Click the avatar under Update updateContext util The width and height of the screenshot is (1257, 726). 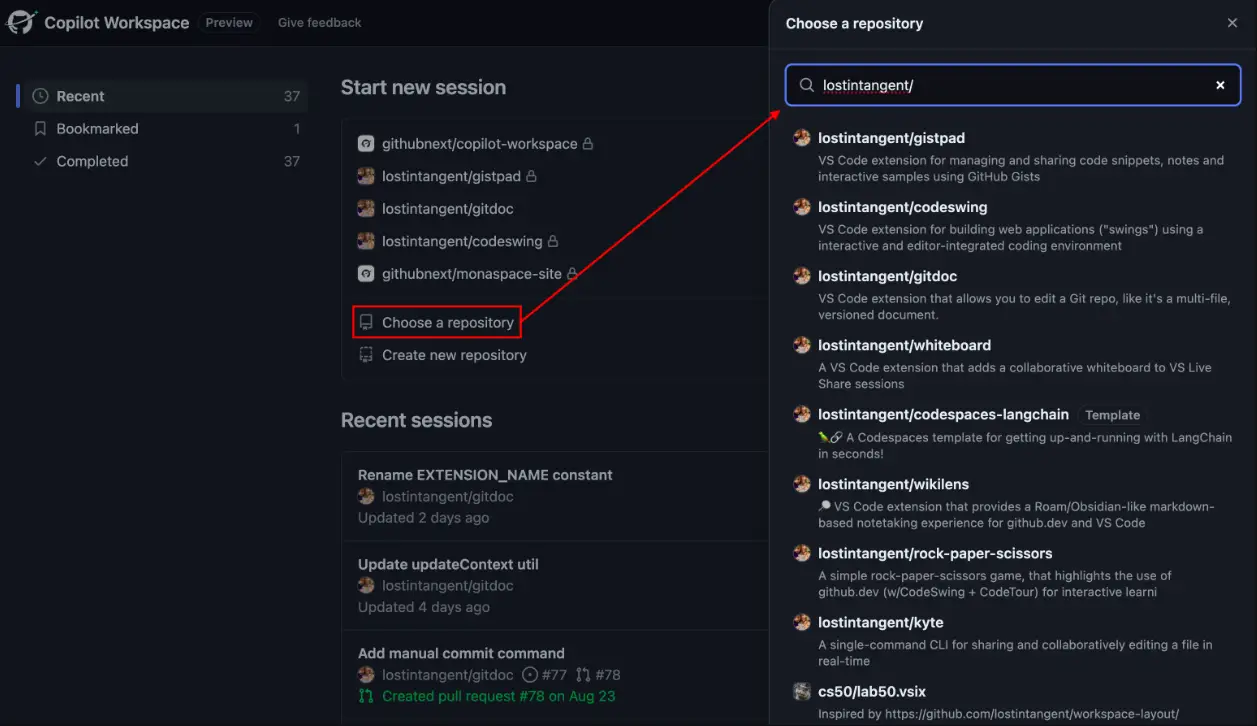coord(366,586)
